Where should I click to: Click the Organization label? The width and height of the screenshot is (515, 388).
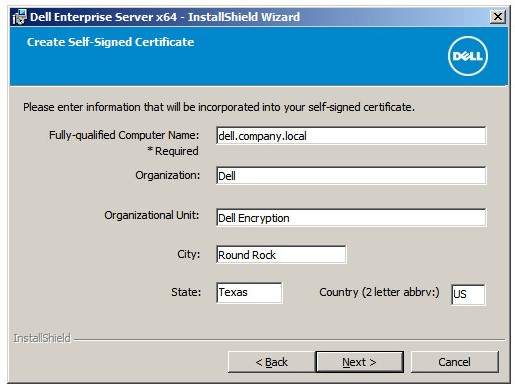(x=168, y=175)
